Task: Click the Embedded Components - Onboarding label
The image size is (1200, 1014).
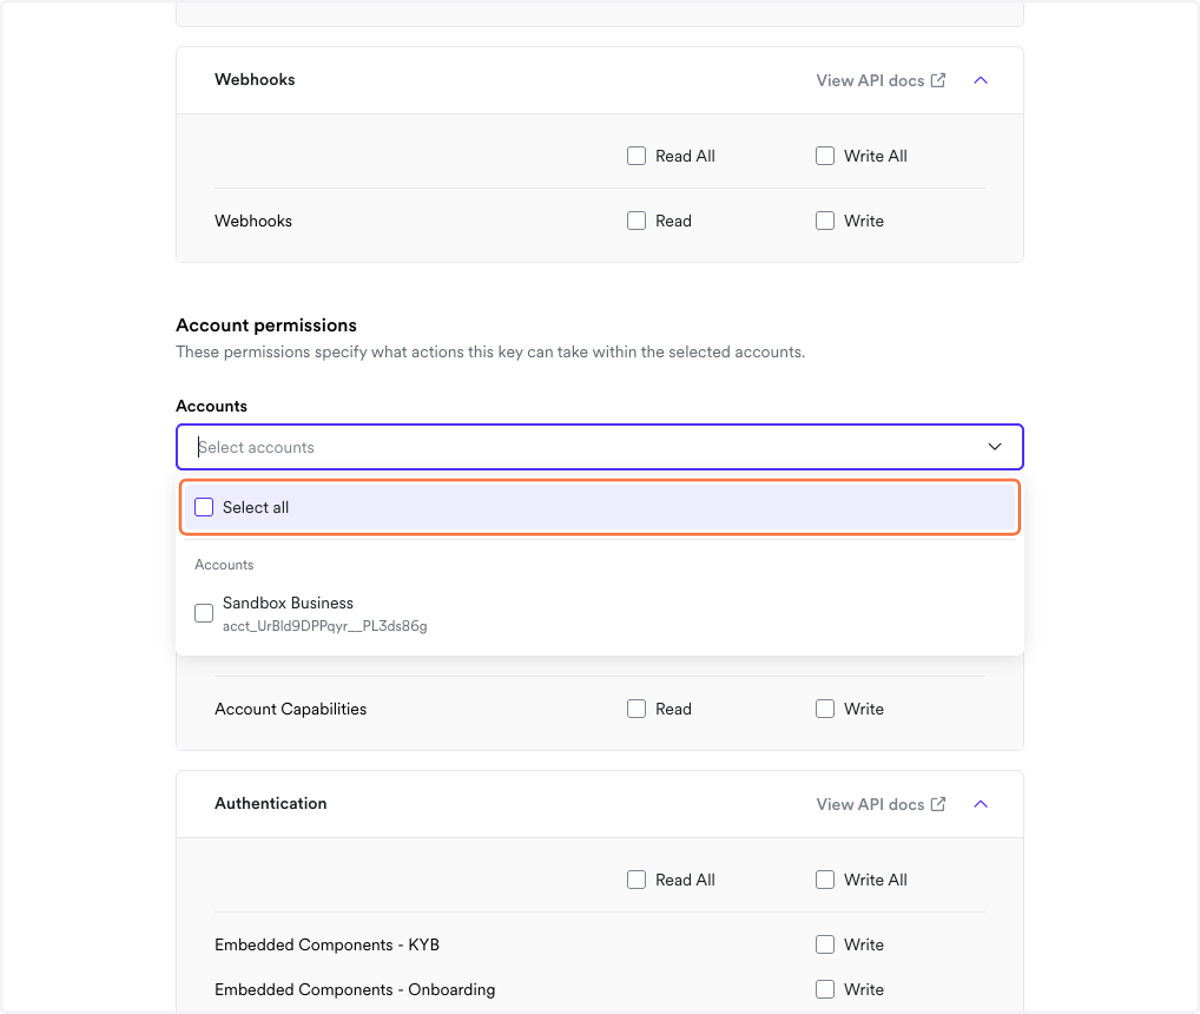Action: click(355, 990)
